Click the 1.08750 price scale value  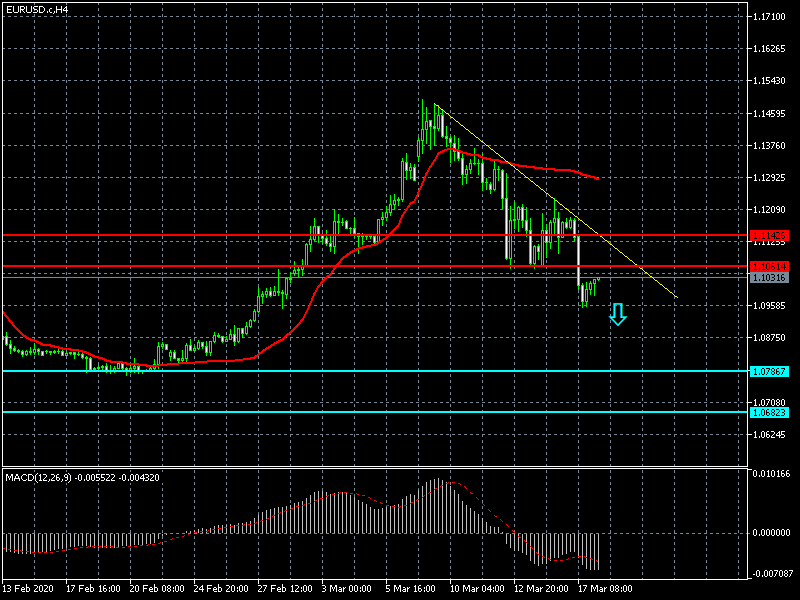click(769, 338)
